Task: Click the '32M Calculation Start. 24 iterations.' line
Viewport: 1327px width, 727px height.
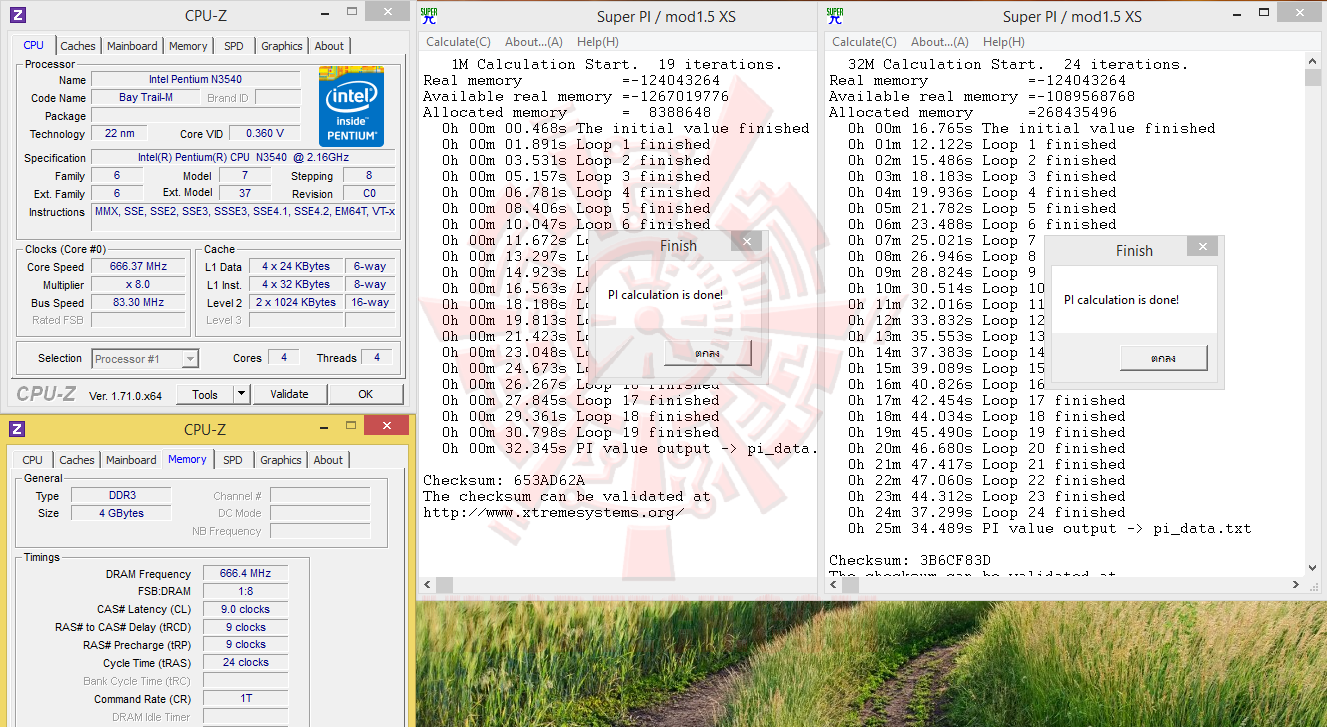Action: click(1018, 65)
